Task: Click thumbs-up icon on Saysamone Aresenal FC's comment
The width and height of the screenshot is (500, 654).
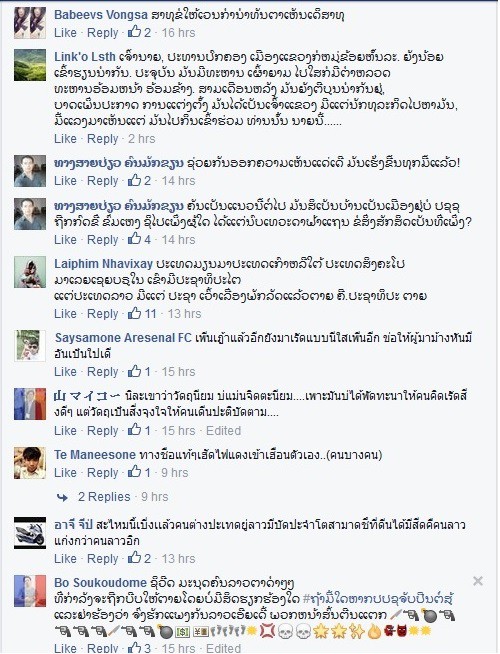Action: 134,371
